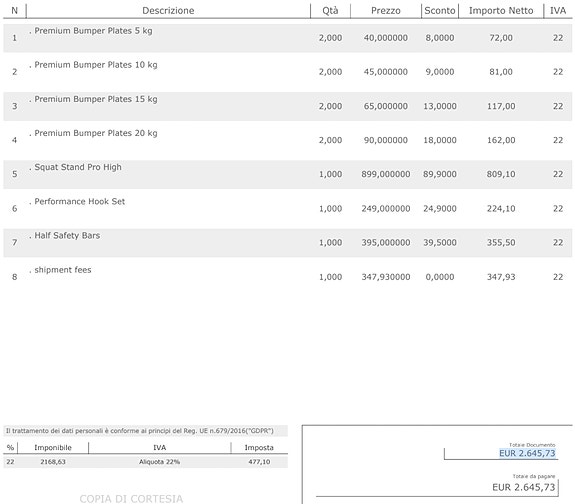
Task: Click price 395,000000 for Half Safety Bars
Action: [385, 242]
